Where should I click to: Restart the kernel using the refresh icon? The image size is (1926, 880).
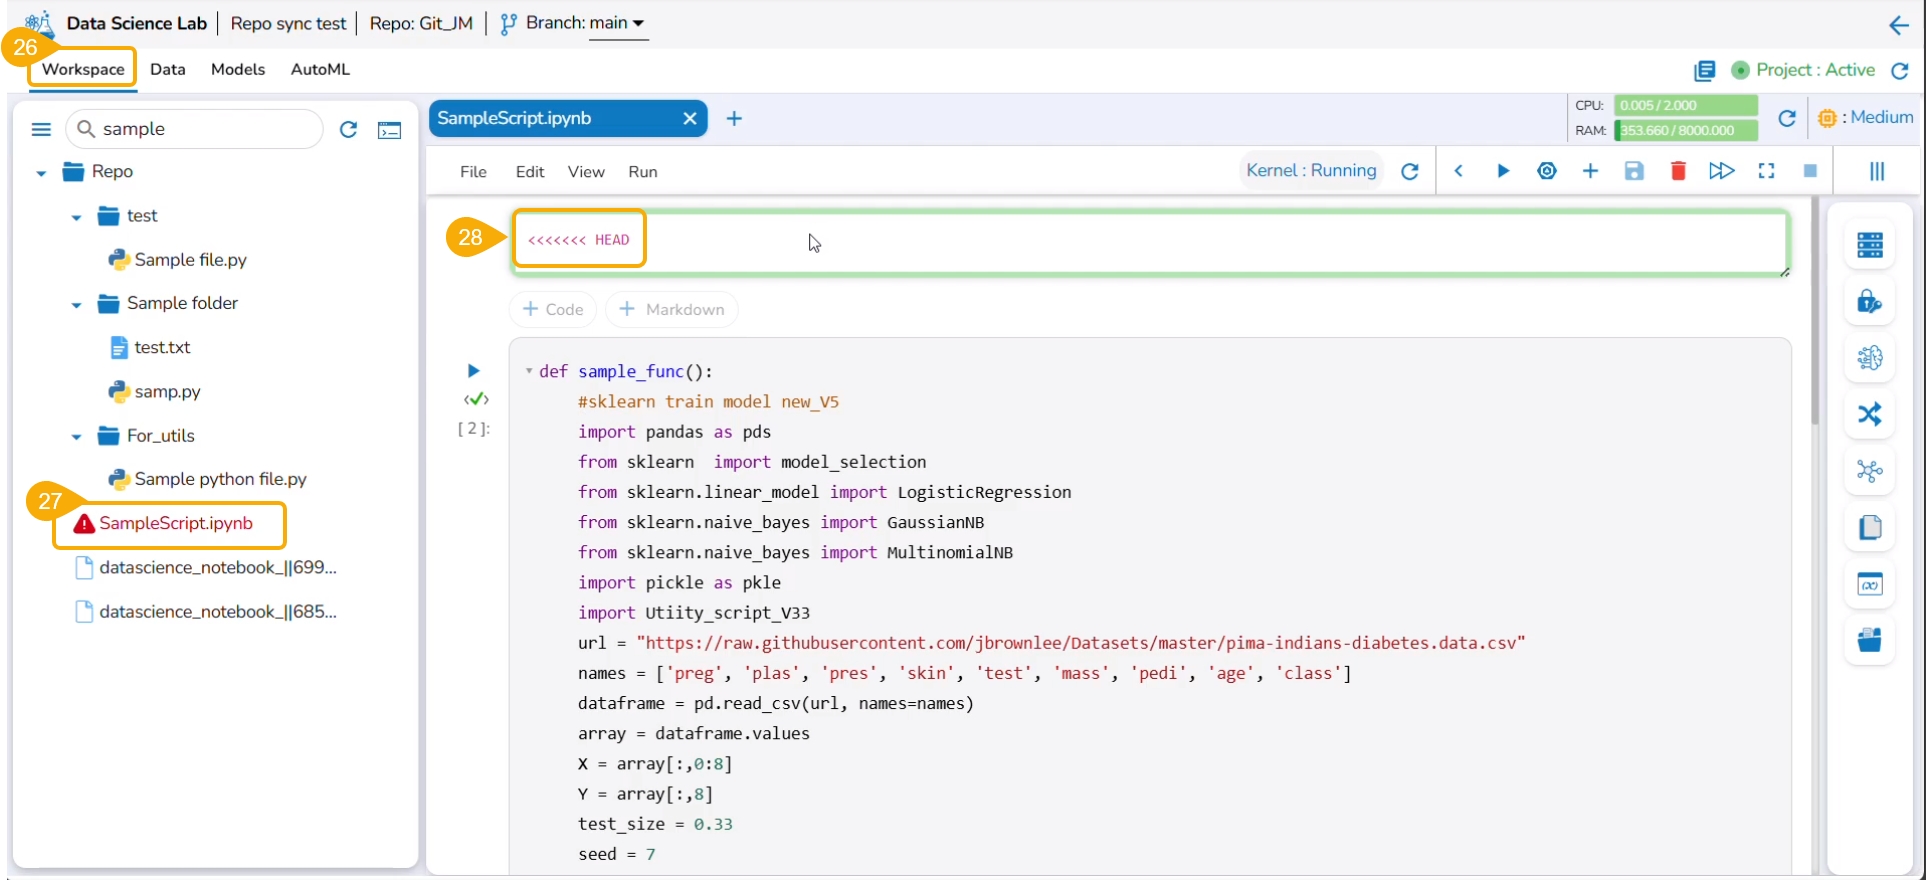1410,171
